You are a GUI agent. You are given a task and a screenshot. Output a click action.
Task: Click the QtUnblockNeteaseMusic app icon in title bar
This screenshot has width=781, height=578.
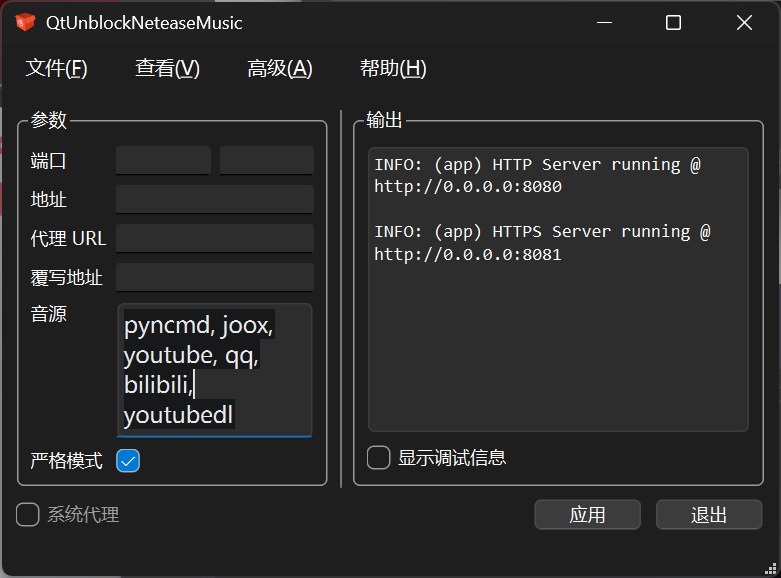pos(25,22)
